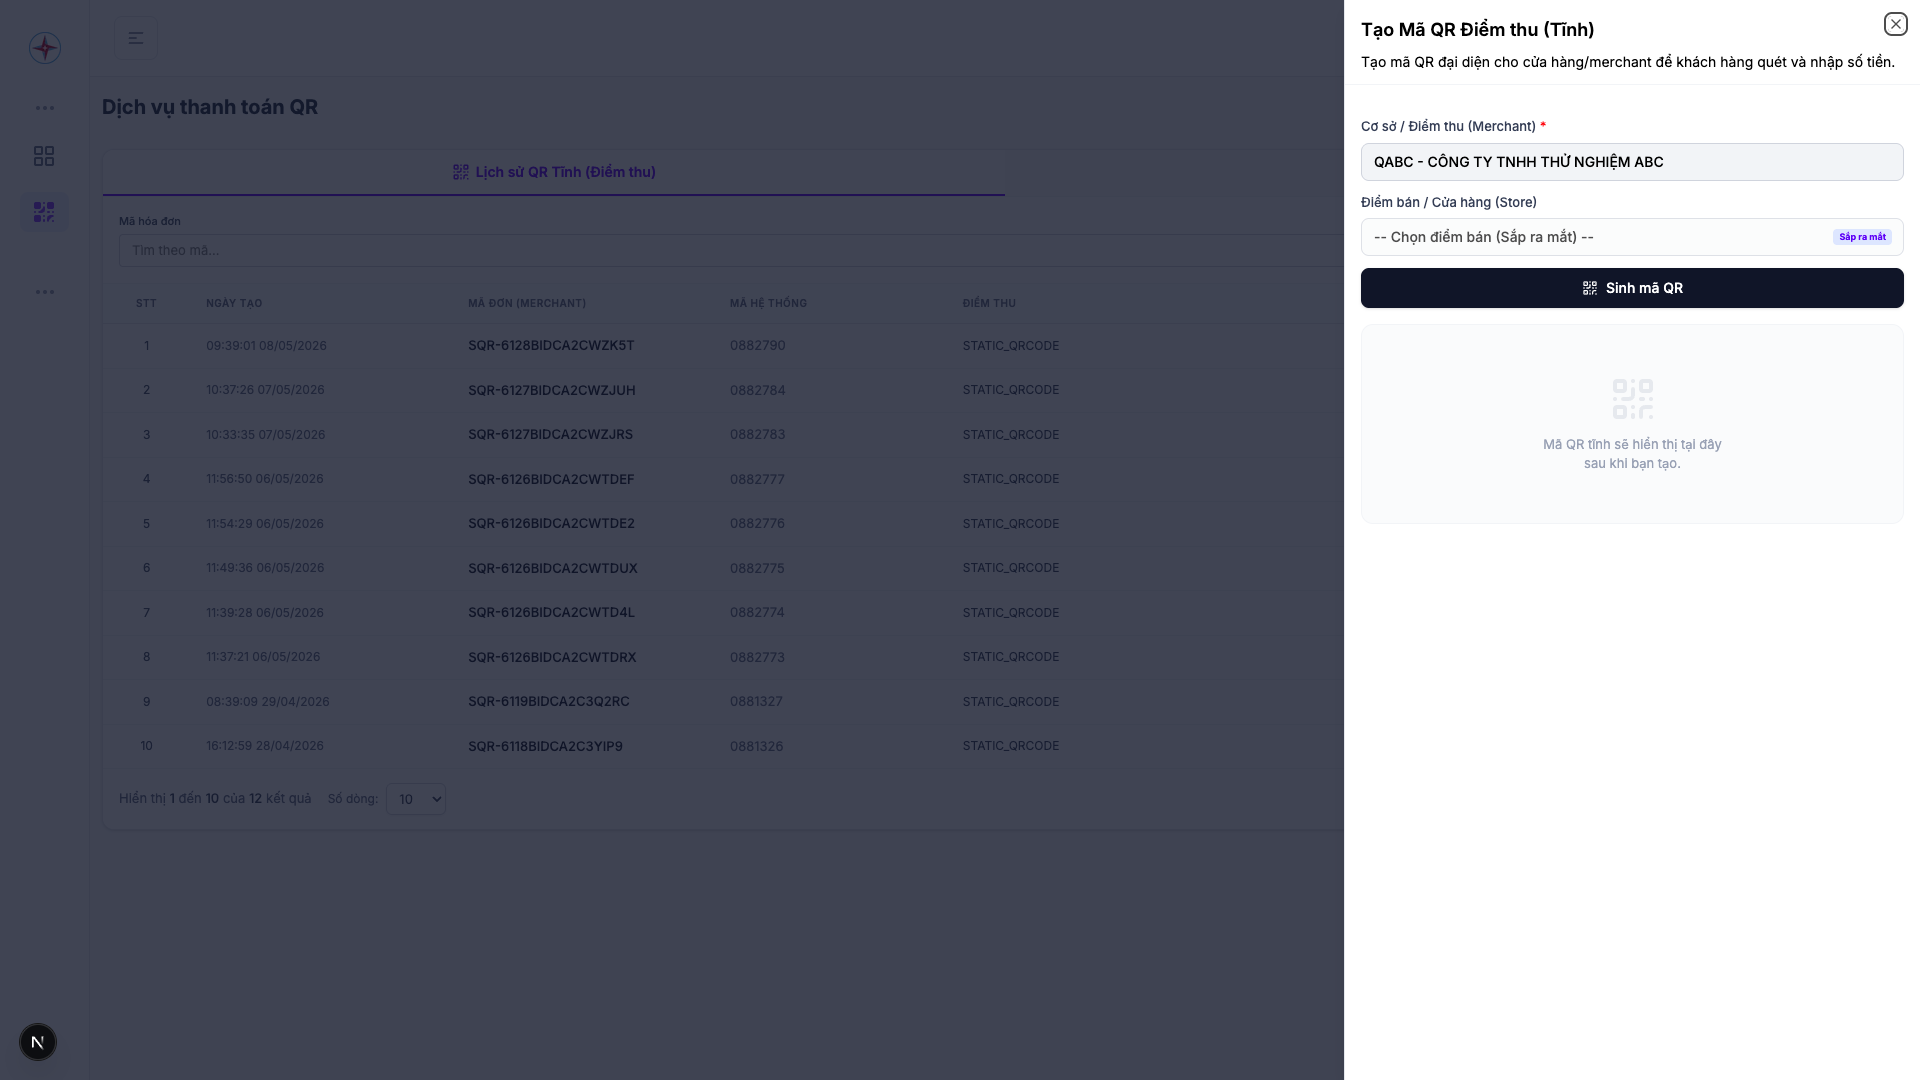
Task: Focus the Mã hóa đơn search field
Action: click(730, 250)
